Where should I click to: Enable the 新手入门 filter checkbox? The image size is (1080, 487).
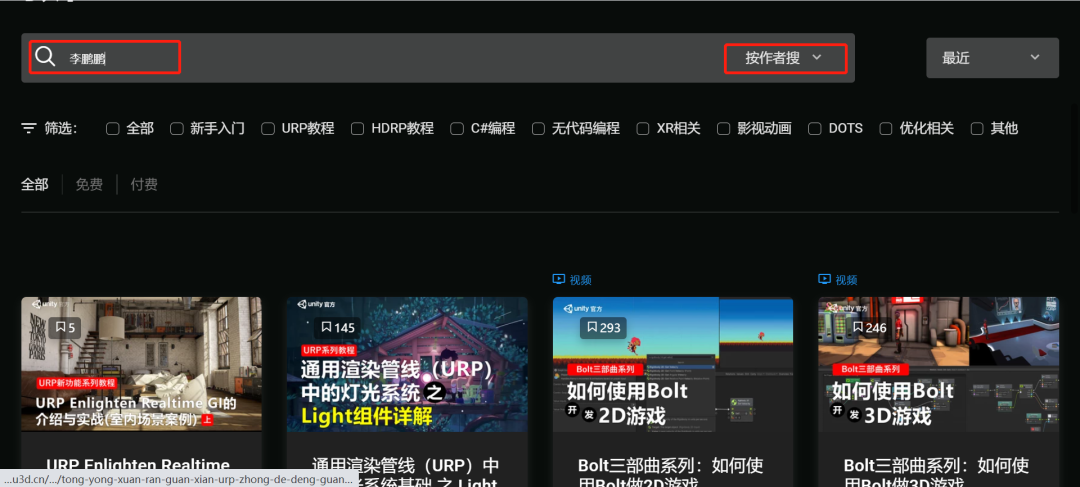coord(177,128)
